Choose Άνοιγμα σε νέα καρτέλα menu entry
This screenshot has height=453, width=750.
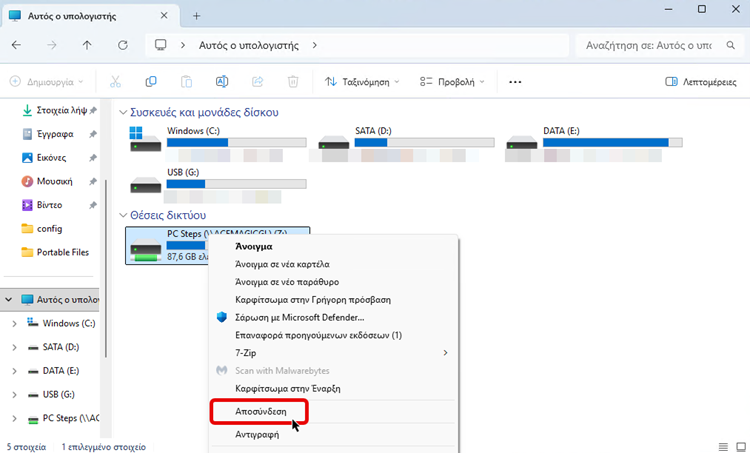pos(281,264)
